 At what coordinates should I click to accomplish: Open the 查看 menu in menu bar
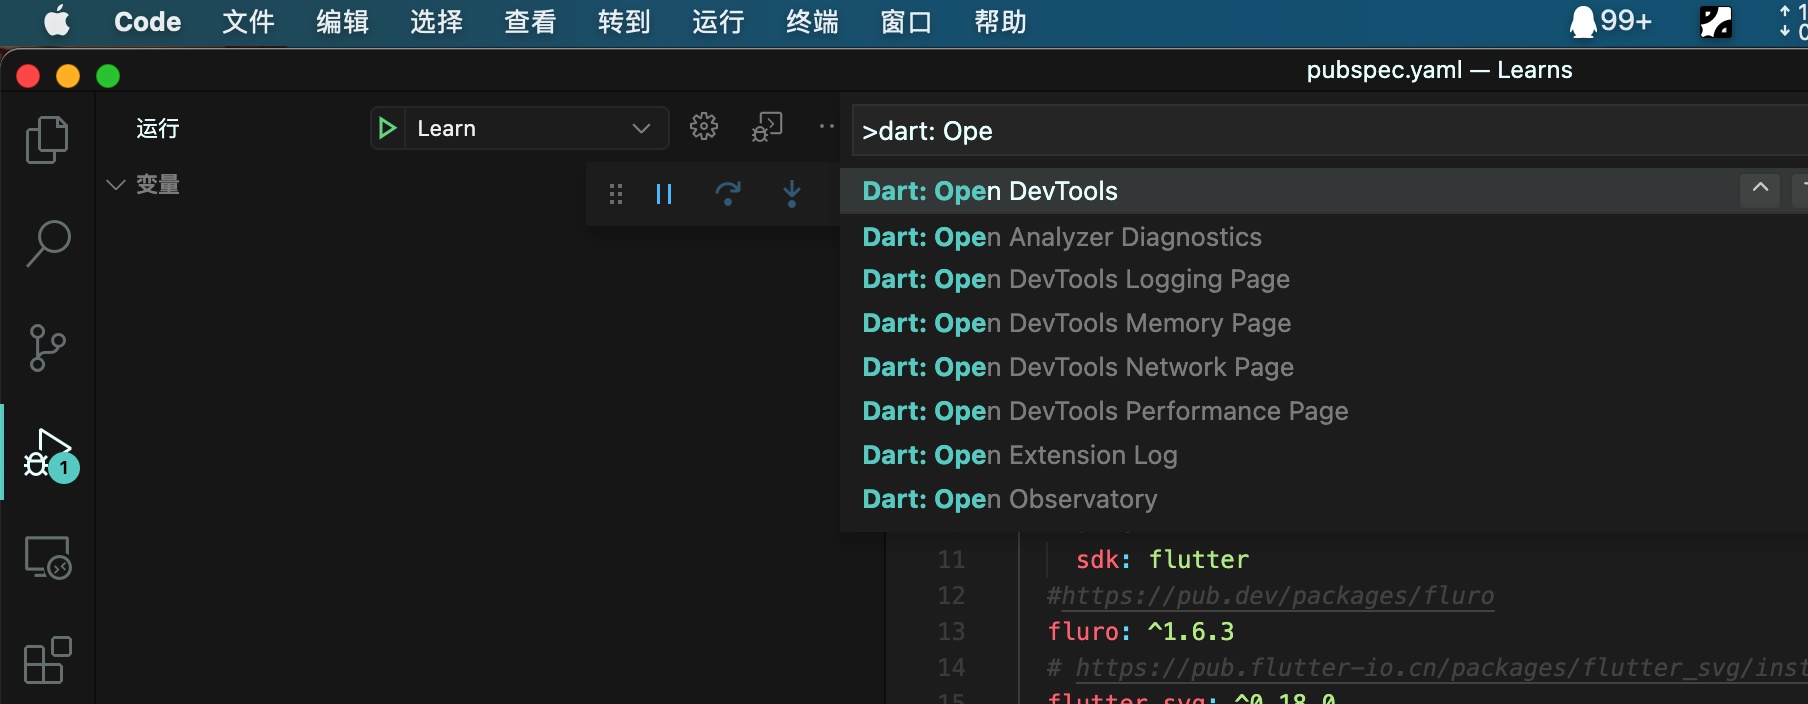click(x=529, y=22)
